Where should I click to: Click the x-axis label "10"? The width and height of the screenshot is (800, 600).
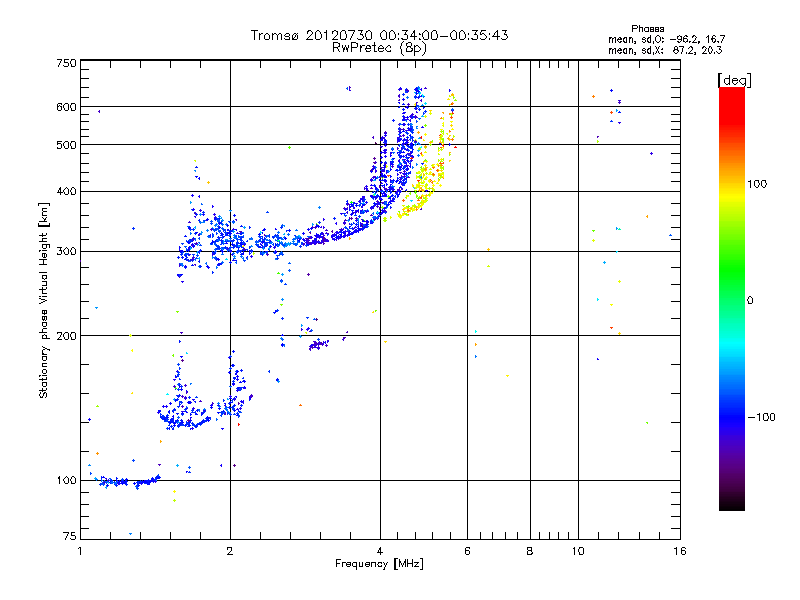coord(578,551)
